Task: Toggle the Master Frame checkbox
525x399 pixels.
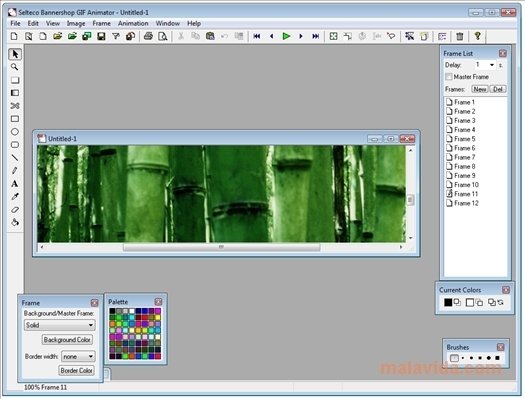Action: [449, 77]
